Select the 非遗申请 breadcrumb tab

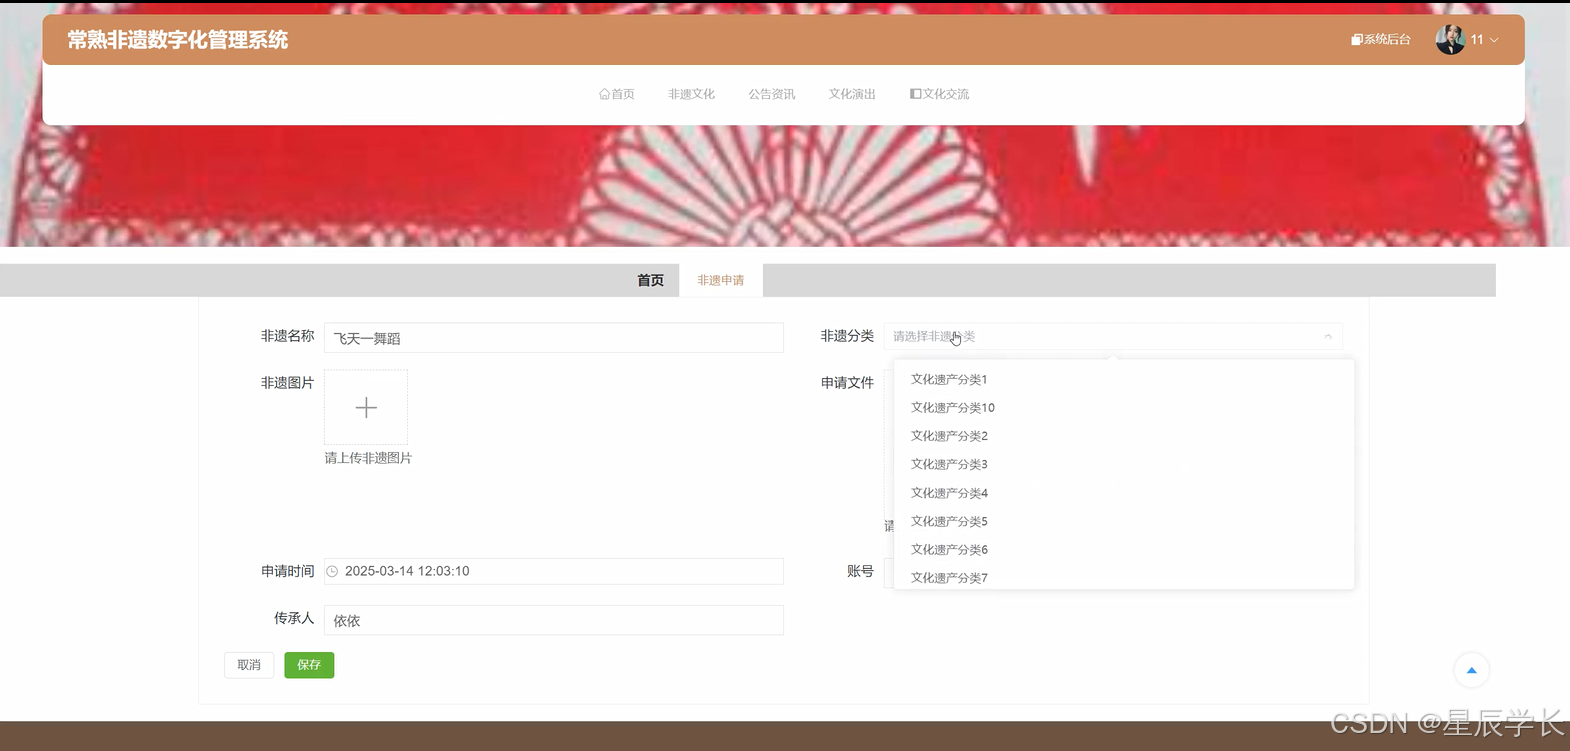coord(721,280)
